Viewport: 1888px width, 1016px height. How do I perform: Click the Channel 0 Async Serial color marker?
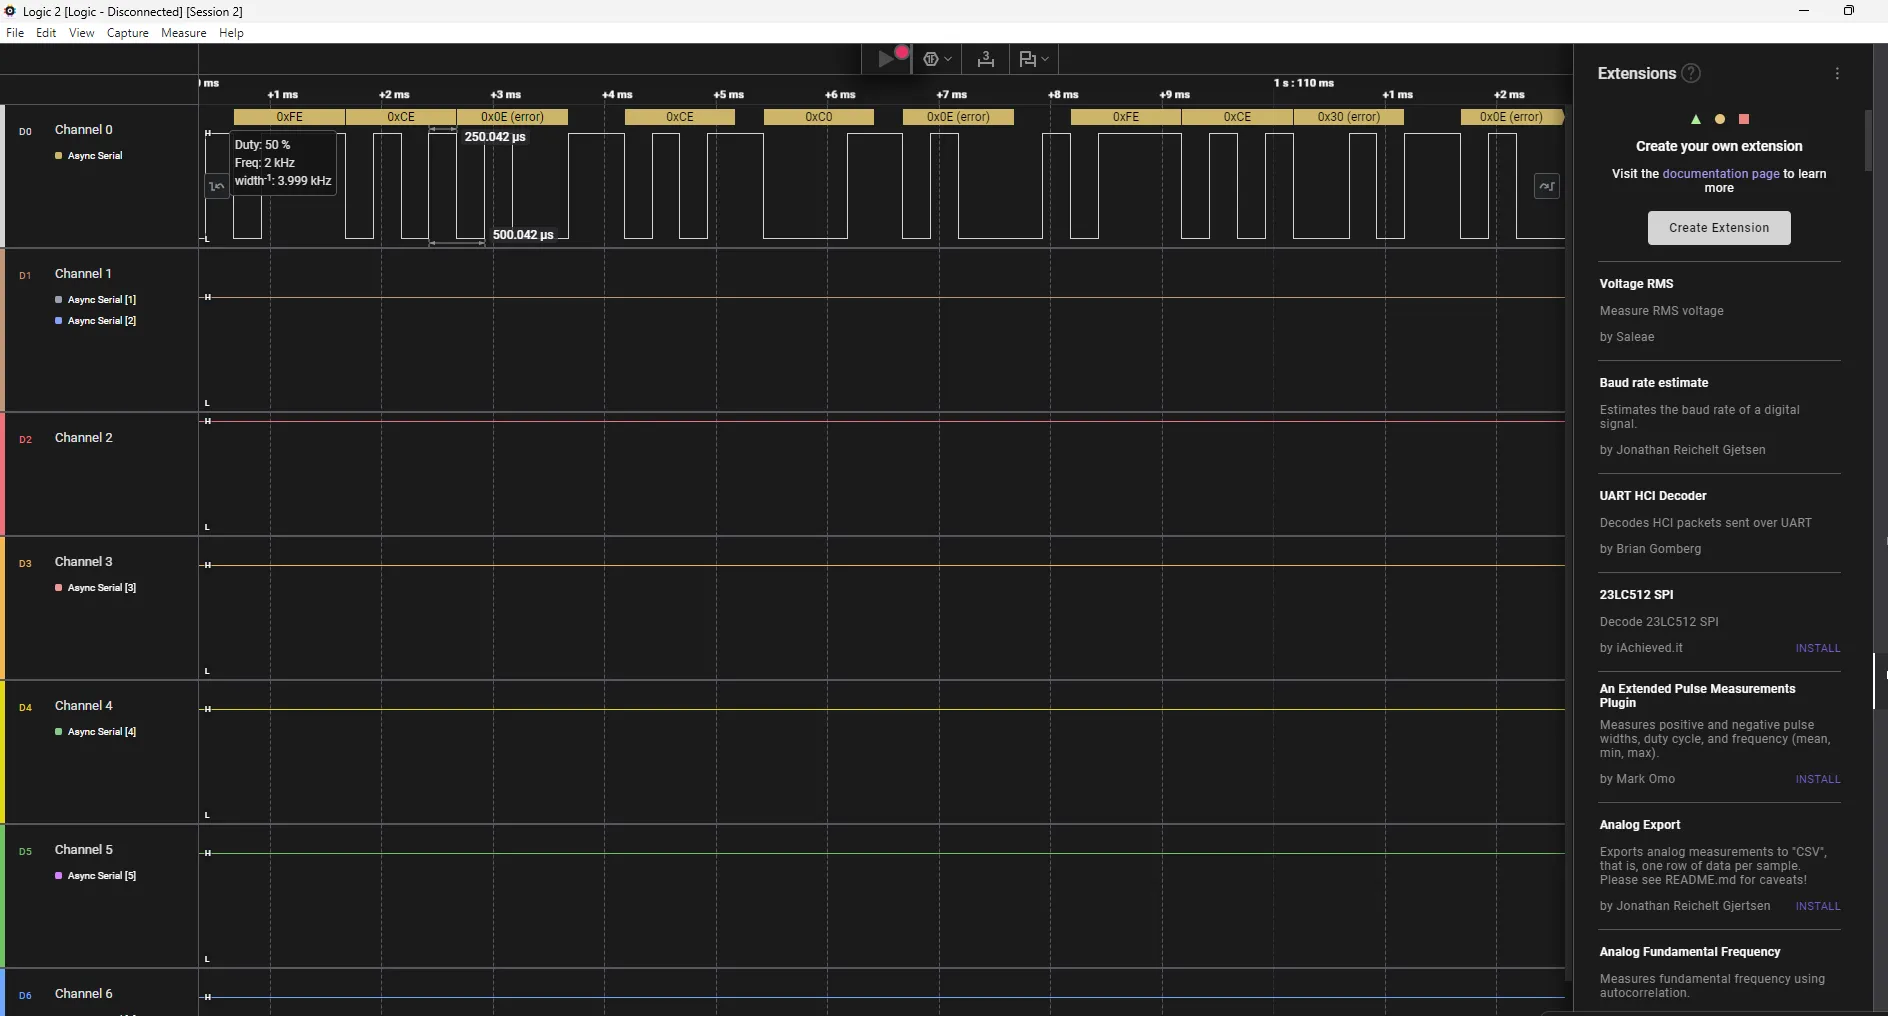click(x=59, y=156)
